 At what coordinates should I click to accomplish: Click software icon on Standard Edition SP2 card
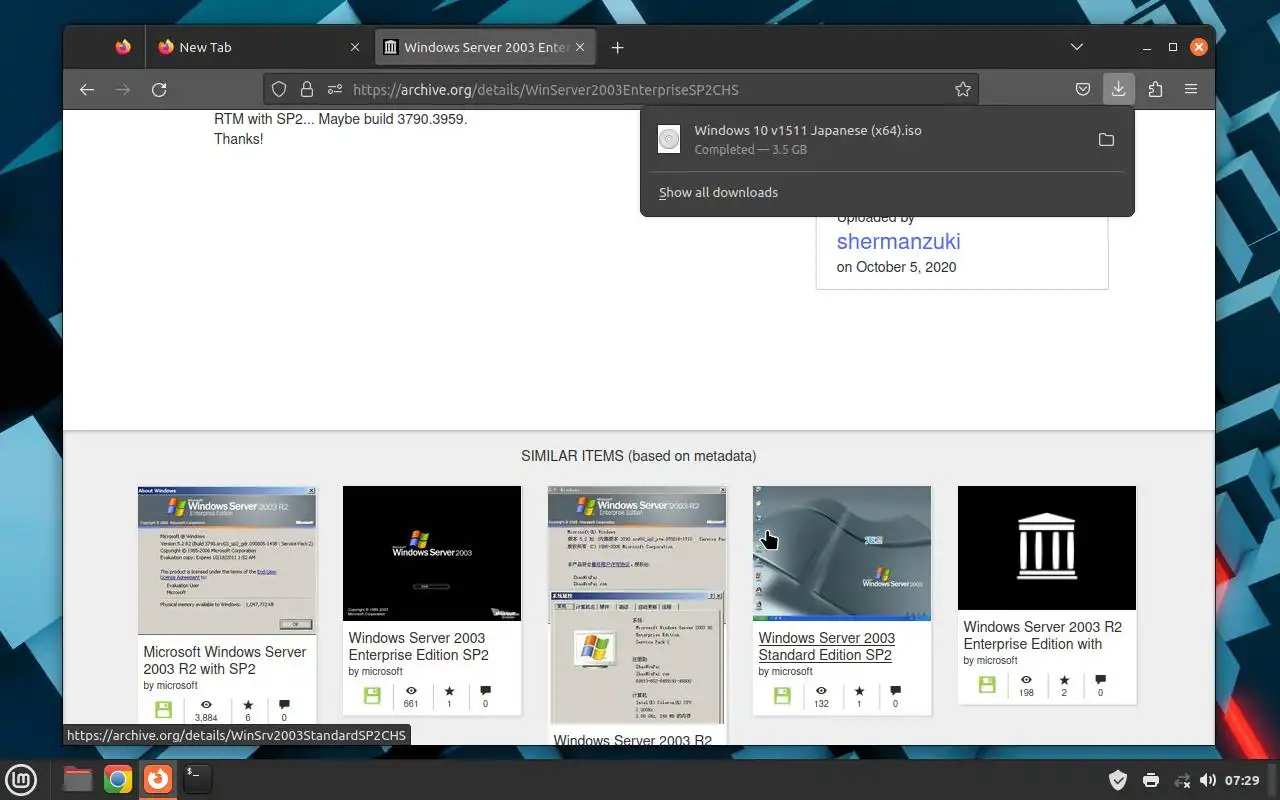tap(782, 695)
